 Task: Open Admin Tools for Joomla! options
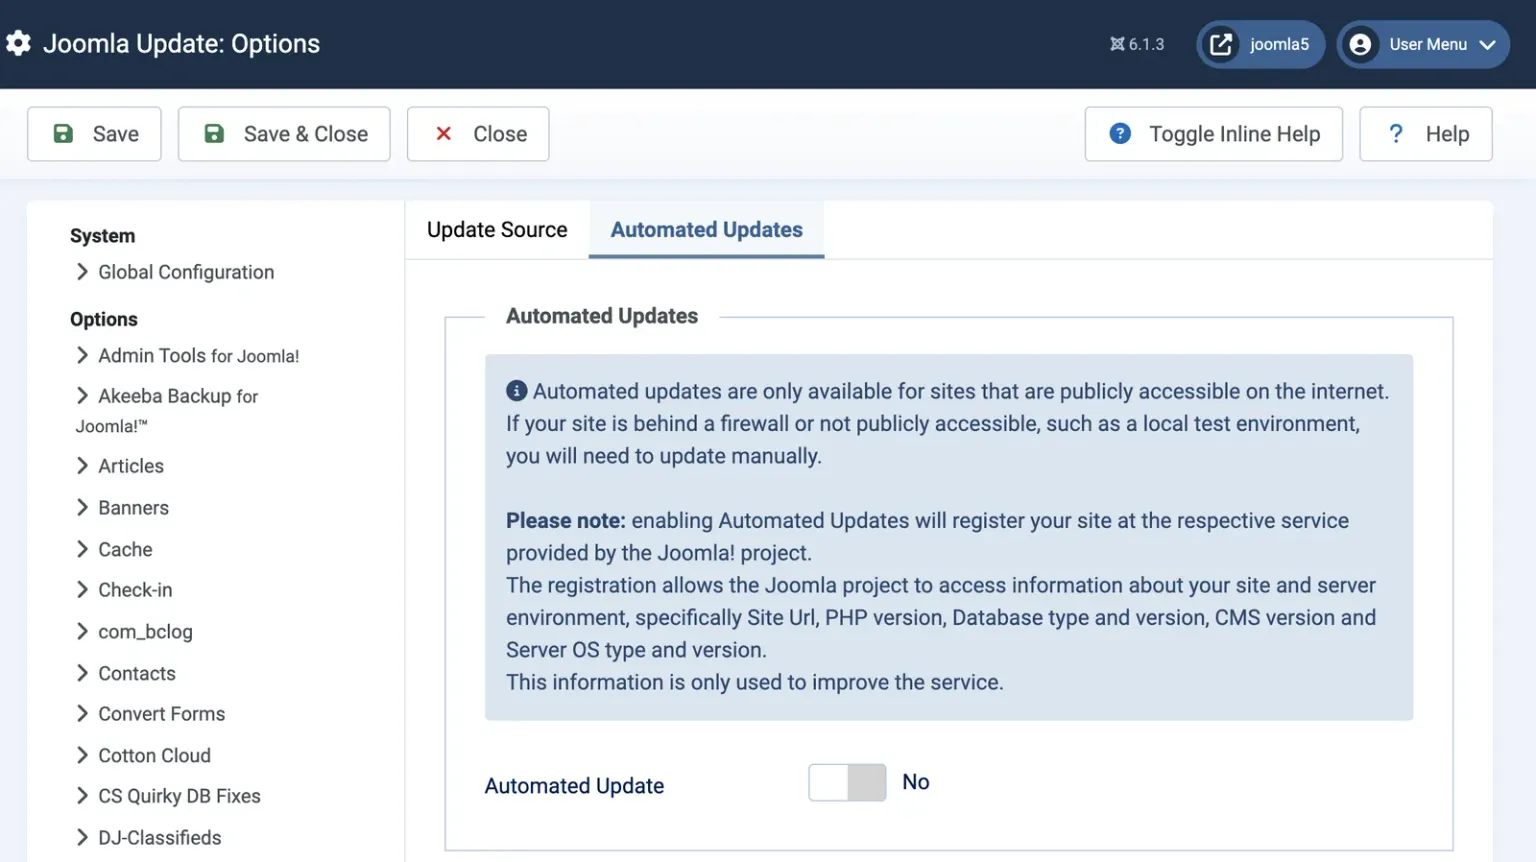pos(199,356)
